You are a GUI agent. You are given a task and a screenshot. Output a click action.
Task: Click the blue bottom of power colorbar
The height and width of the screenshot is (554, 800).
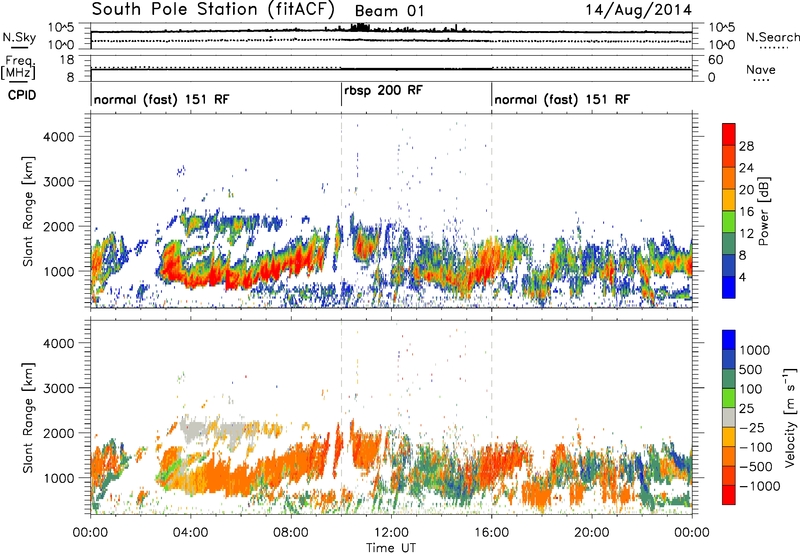(729, 288)
